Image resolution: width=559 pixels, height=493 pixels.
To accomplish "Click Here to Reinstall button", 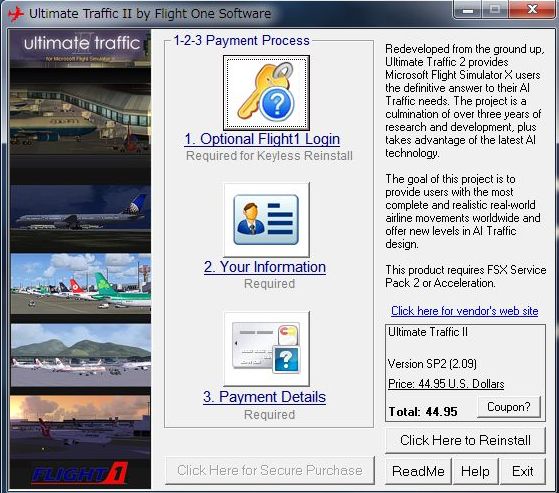I will 465,440.
